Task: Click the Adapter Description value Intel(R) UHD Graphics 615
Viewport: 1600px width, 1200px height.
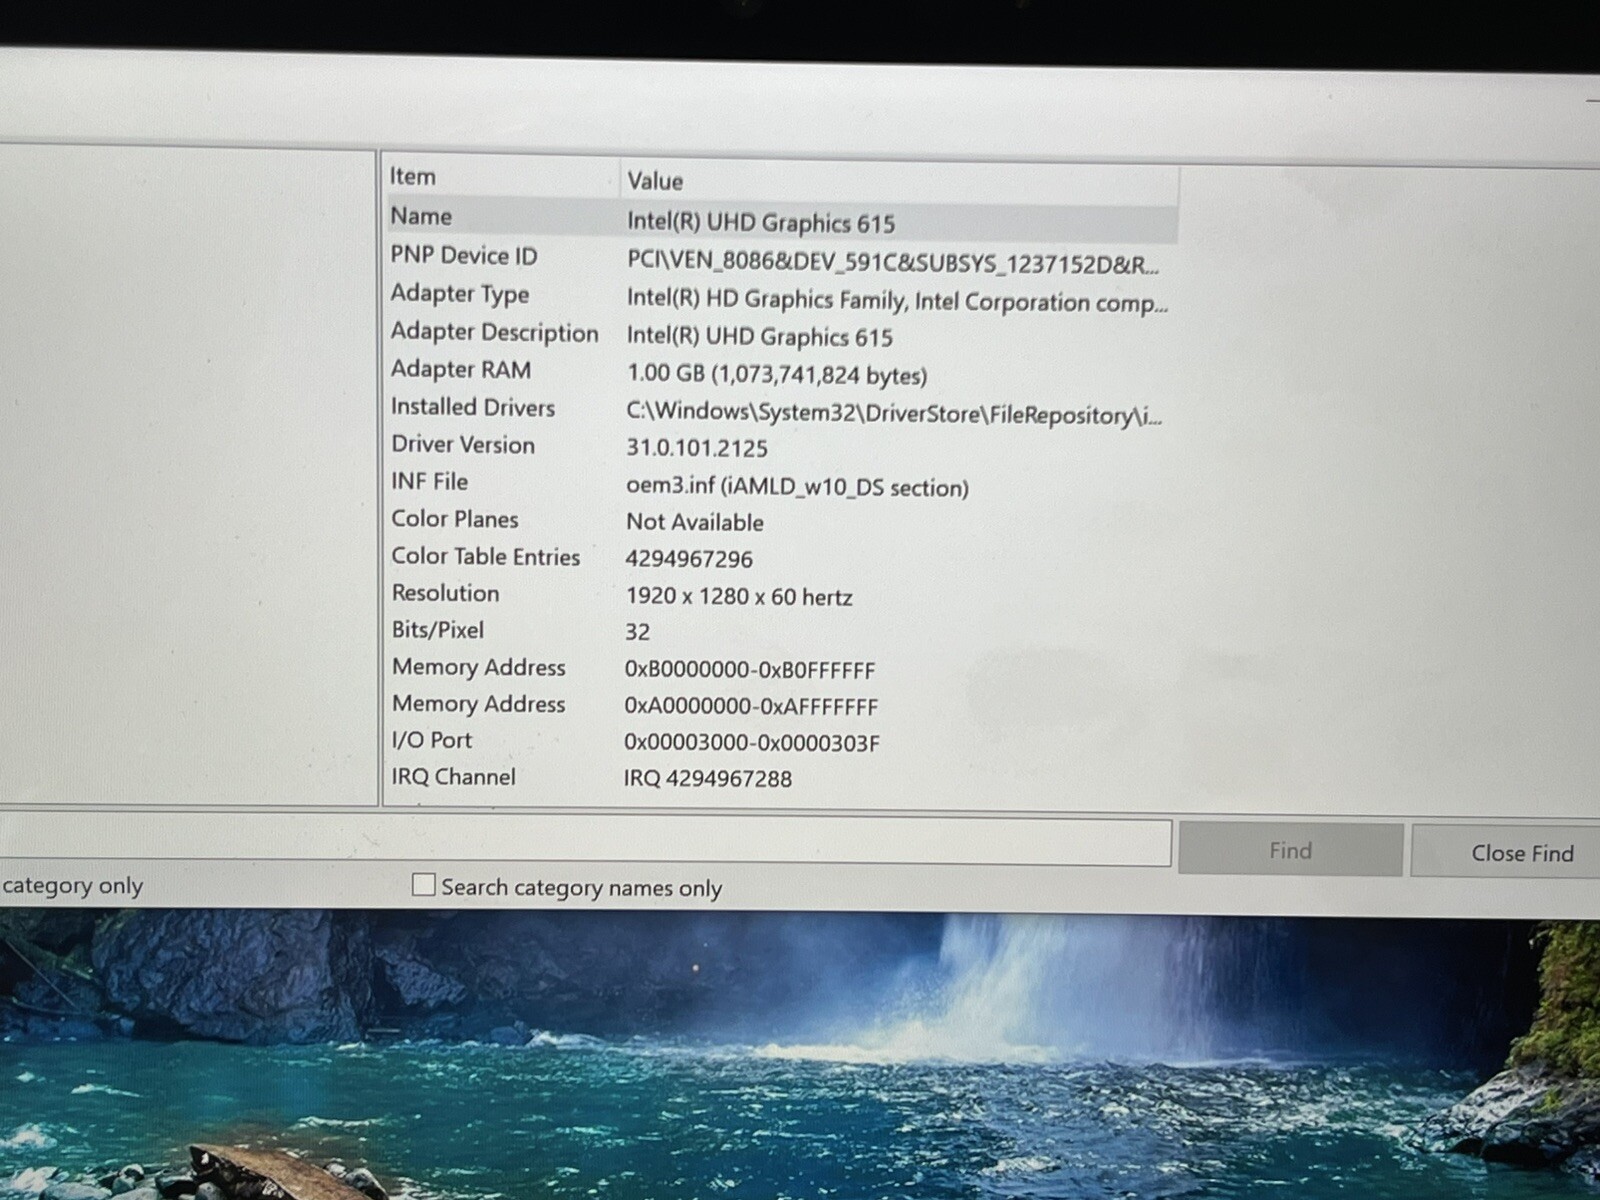Action: (760, 336)
